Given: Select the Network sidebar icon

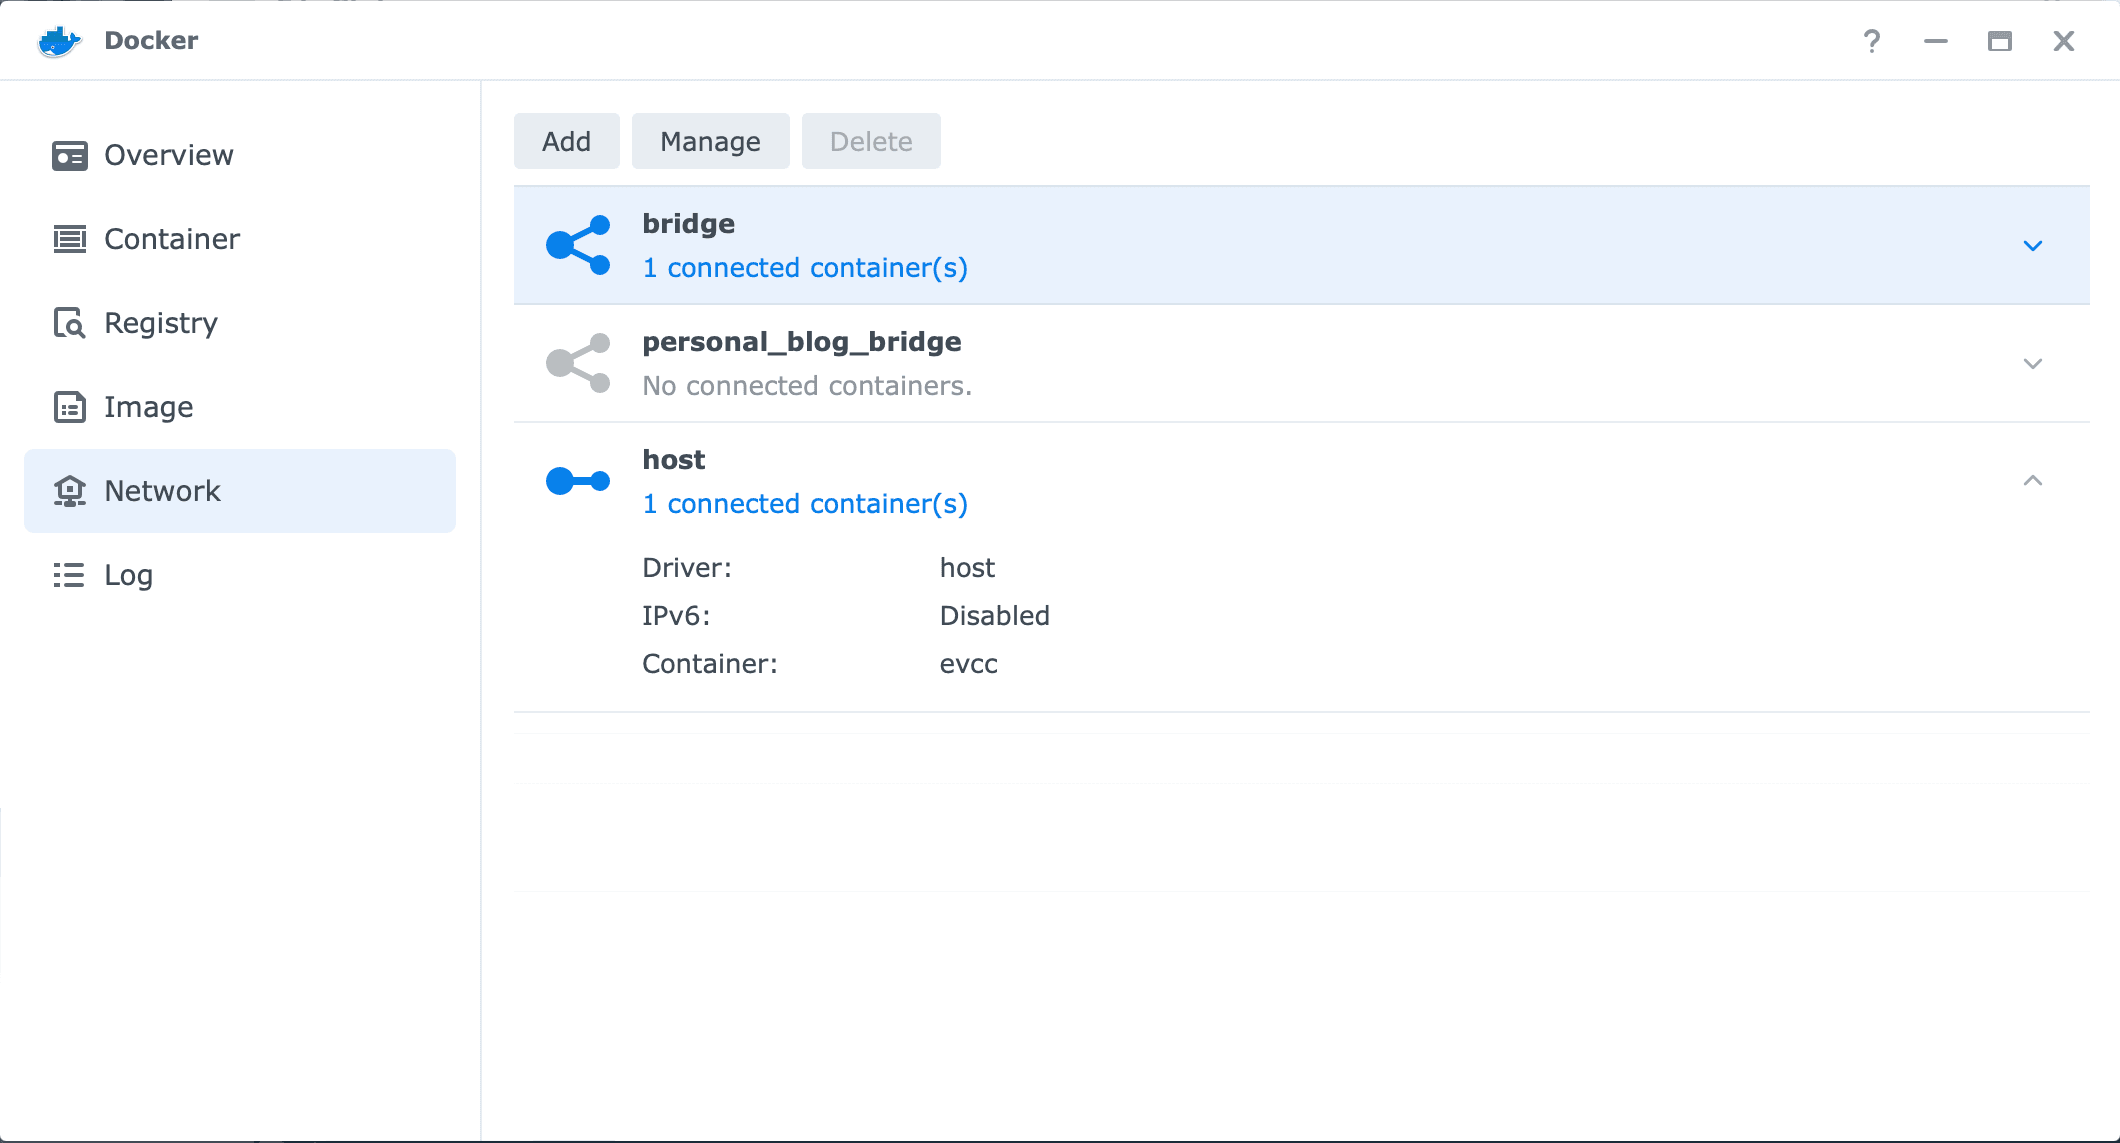Looking at the screenshot, I should (x=69, y=491).
